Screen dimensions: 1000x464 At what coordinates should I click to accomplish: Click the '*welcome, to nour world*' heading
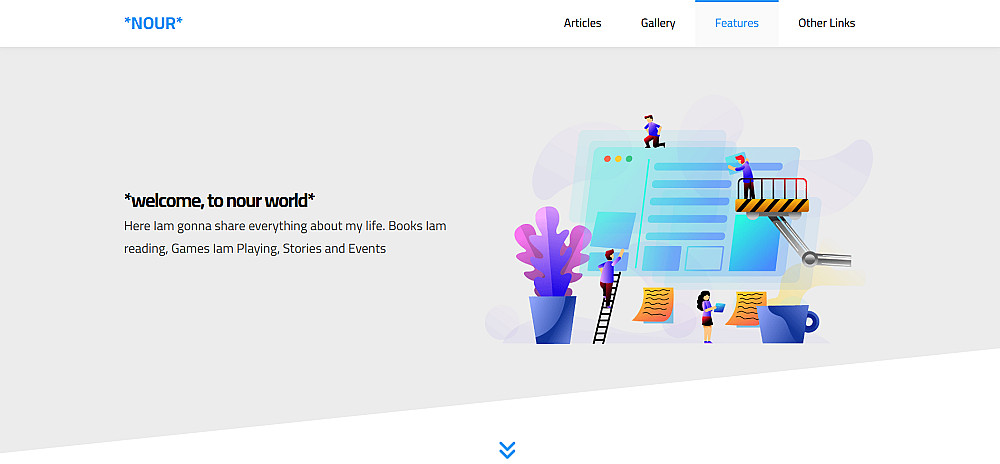[219, 201]
